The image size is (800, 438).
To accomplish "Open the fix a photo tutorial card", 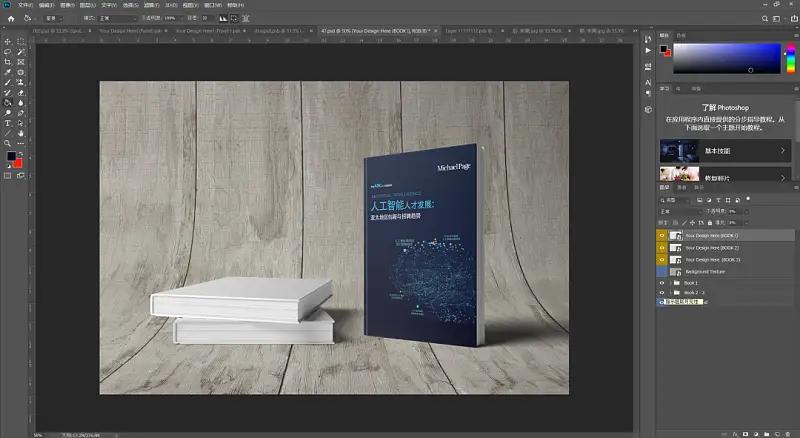I will [725, 174].
